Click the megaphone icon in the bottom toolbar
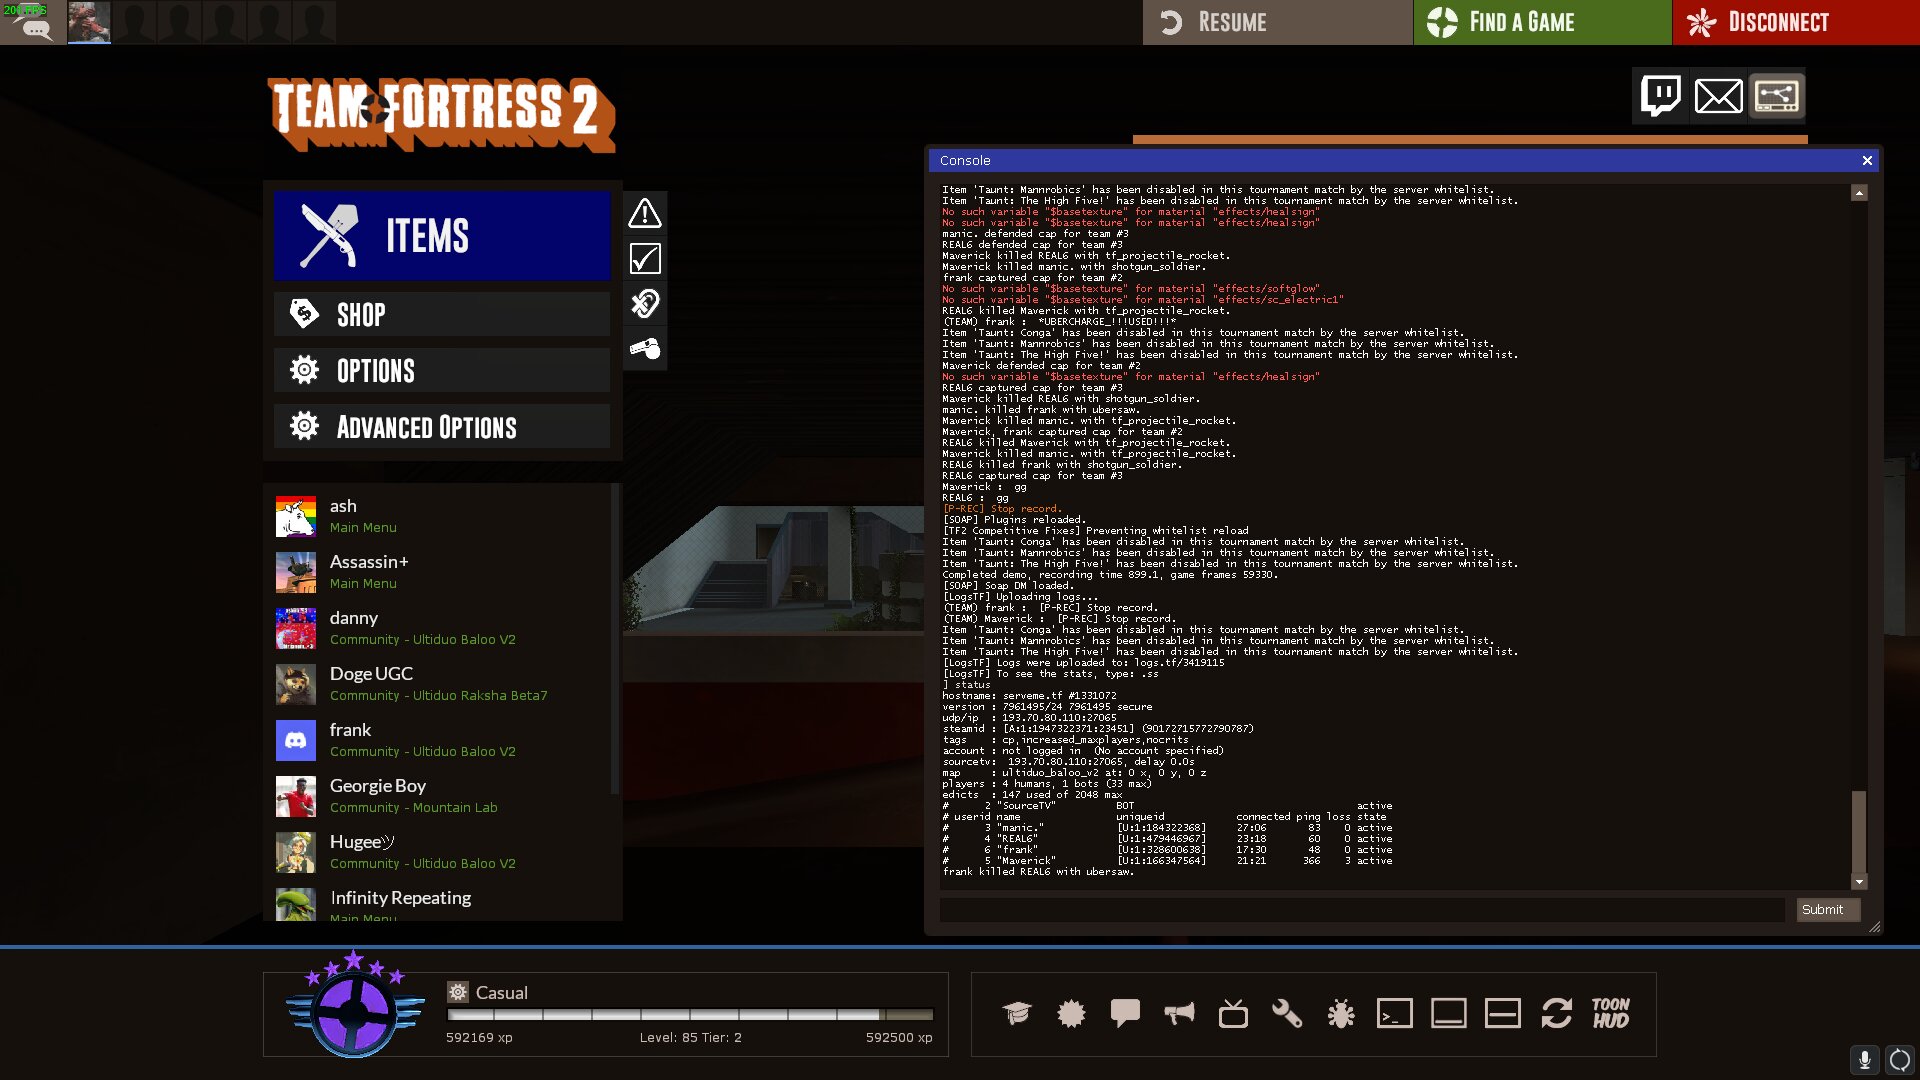The image size is (1920, 1080). tap(1179, 1014)
